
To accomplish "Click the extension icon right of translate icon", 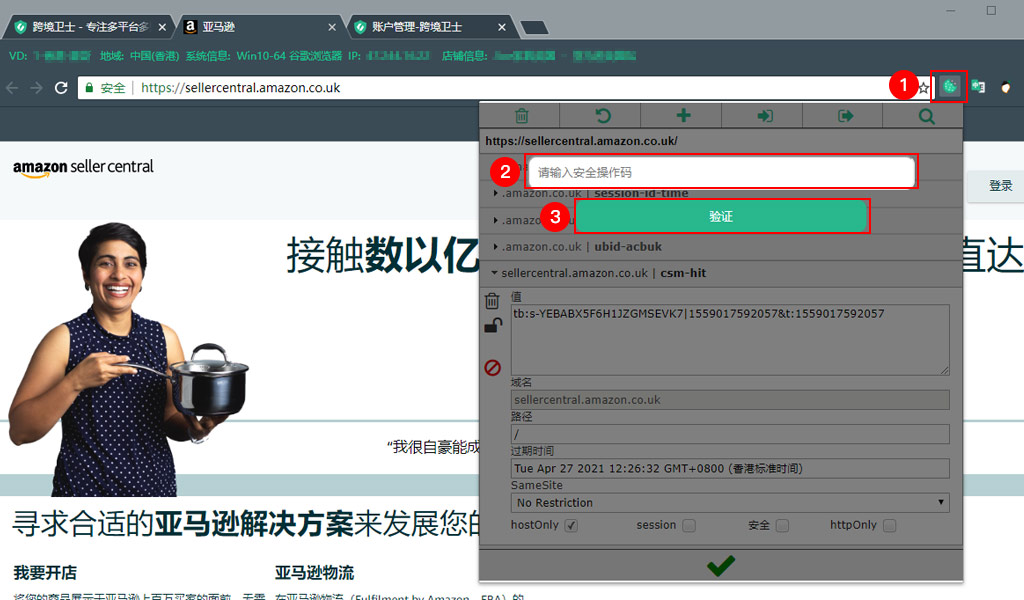I will [1006, 87].
